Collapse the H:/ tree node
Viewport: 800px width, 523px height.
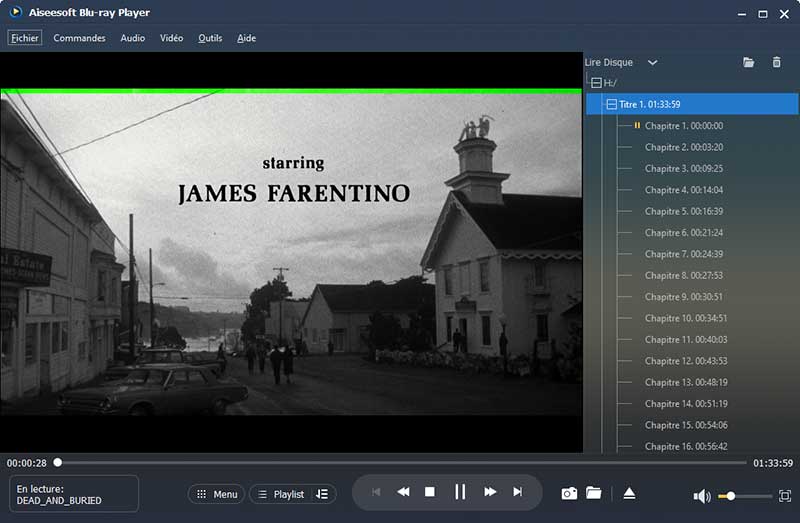coord(596,83)
